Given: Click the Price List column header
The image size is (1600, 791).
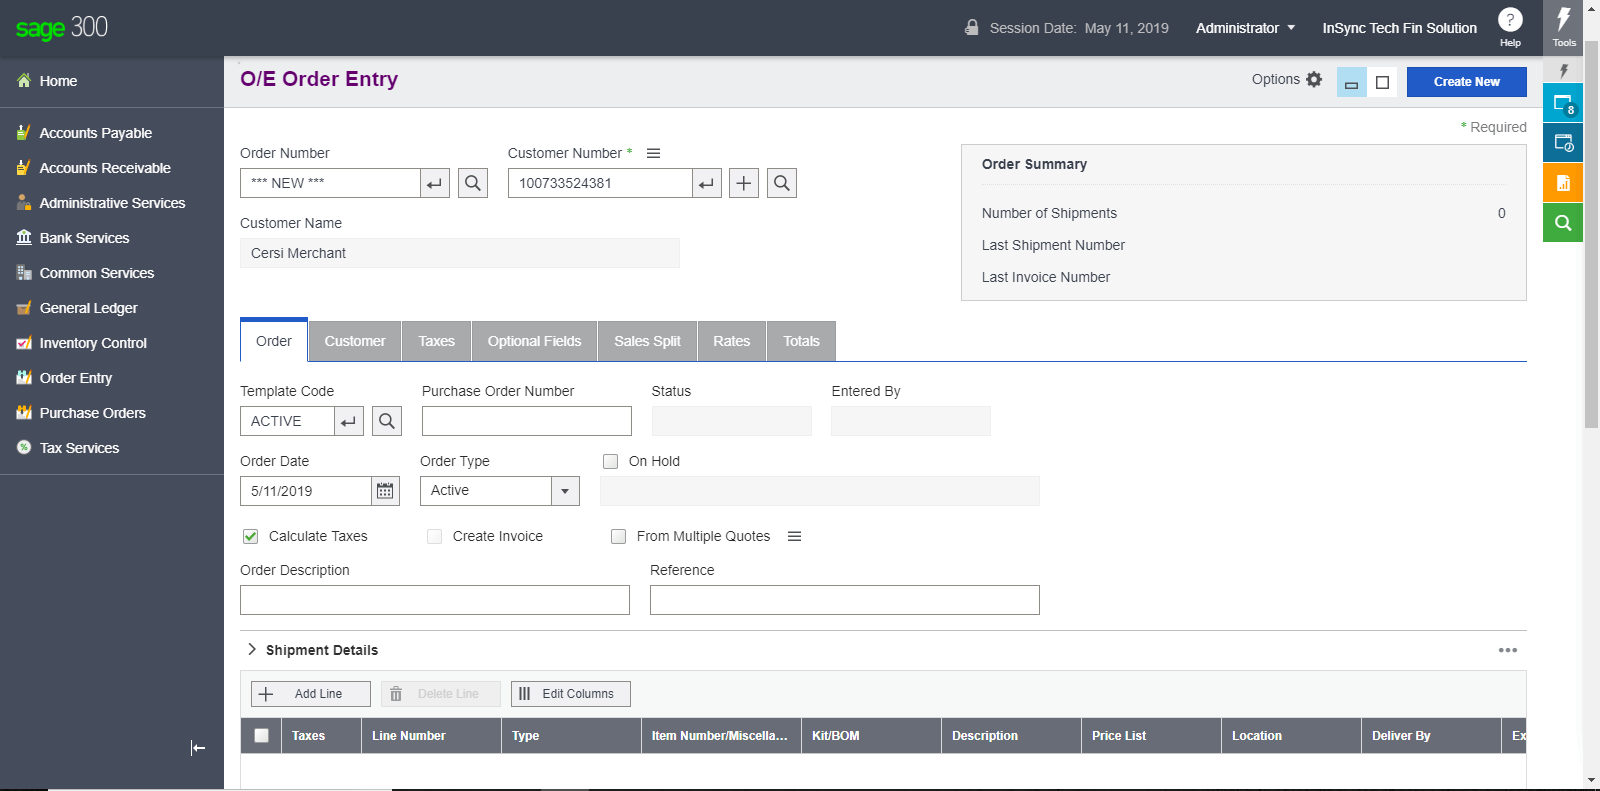Looking at the screenshot, I should pos(1151,735).
